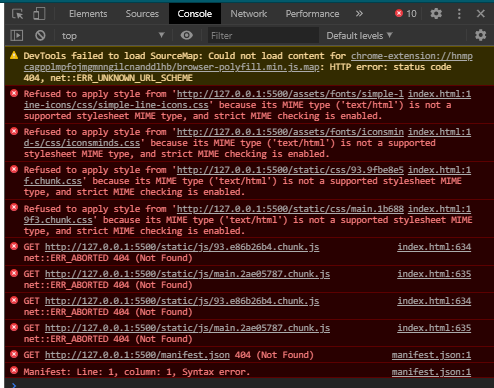
Task: Click error icon beside the Manifest syntax error
Action: (x=14, y=370)
